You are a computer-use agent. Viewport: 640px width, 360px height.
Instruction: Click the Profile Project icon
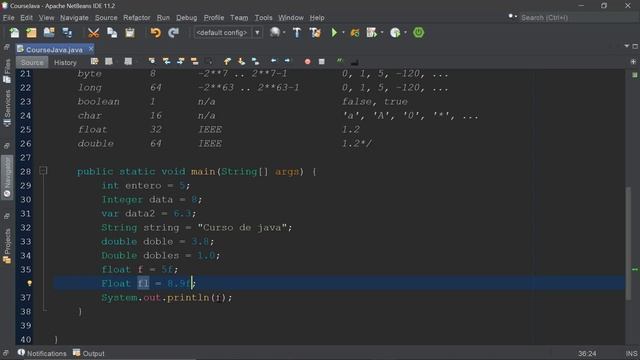(395, 33)
